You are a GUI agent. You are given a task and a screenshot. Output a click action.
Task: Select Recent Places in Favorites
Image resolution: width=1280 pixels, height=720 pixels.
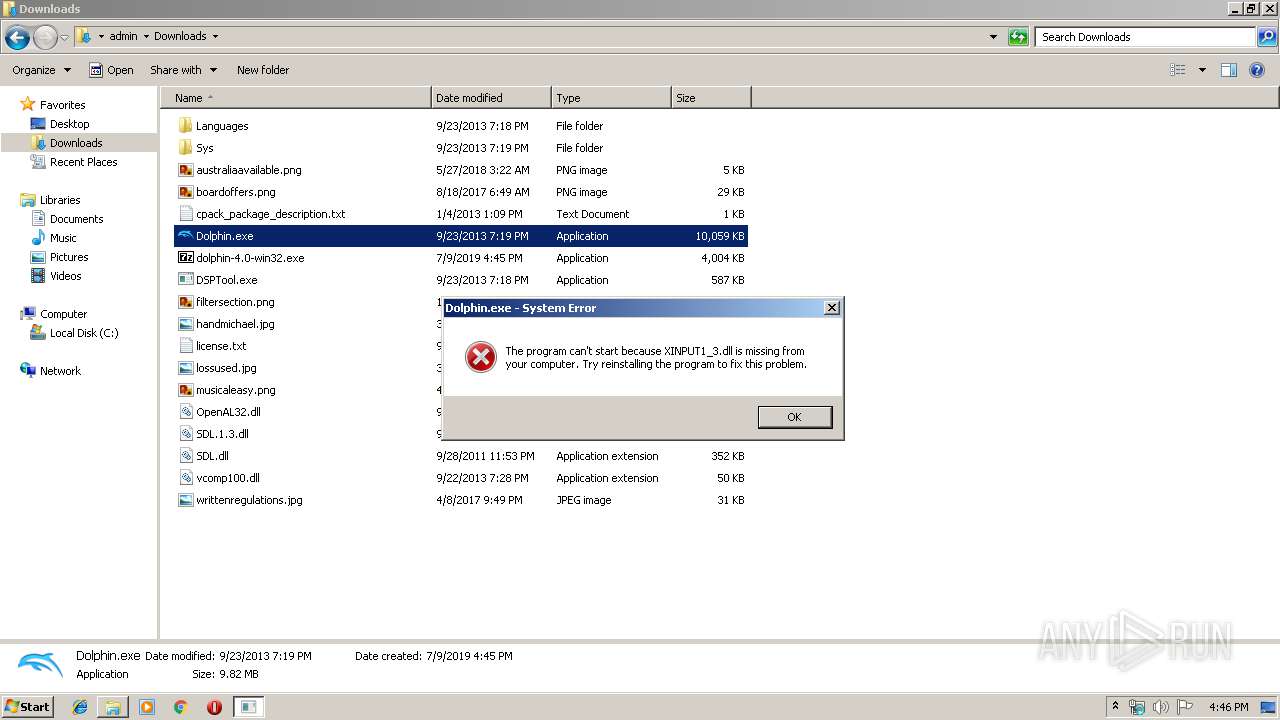[83, 162]
